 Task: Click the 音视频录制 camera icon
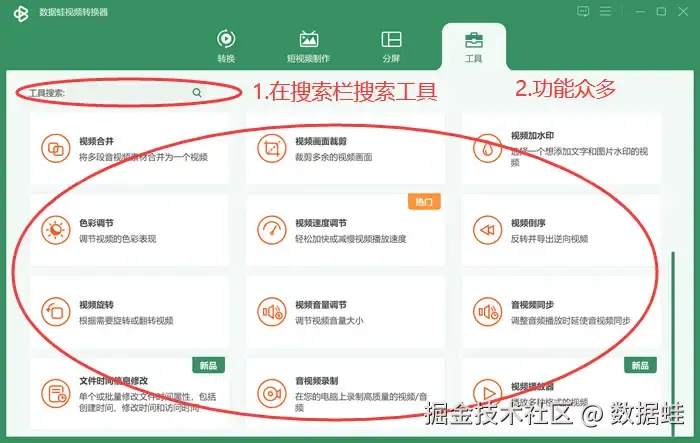tap(272, 393)
